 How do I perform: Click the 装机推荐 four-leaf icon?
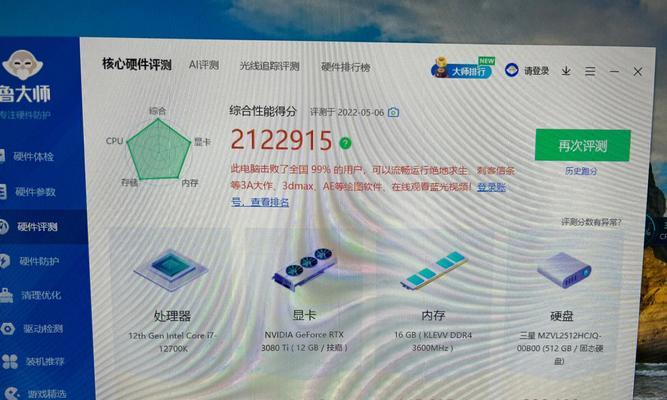(10, 362)
